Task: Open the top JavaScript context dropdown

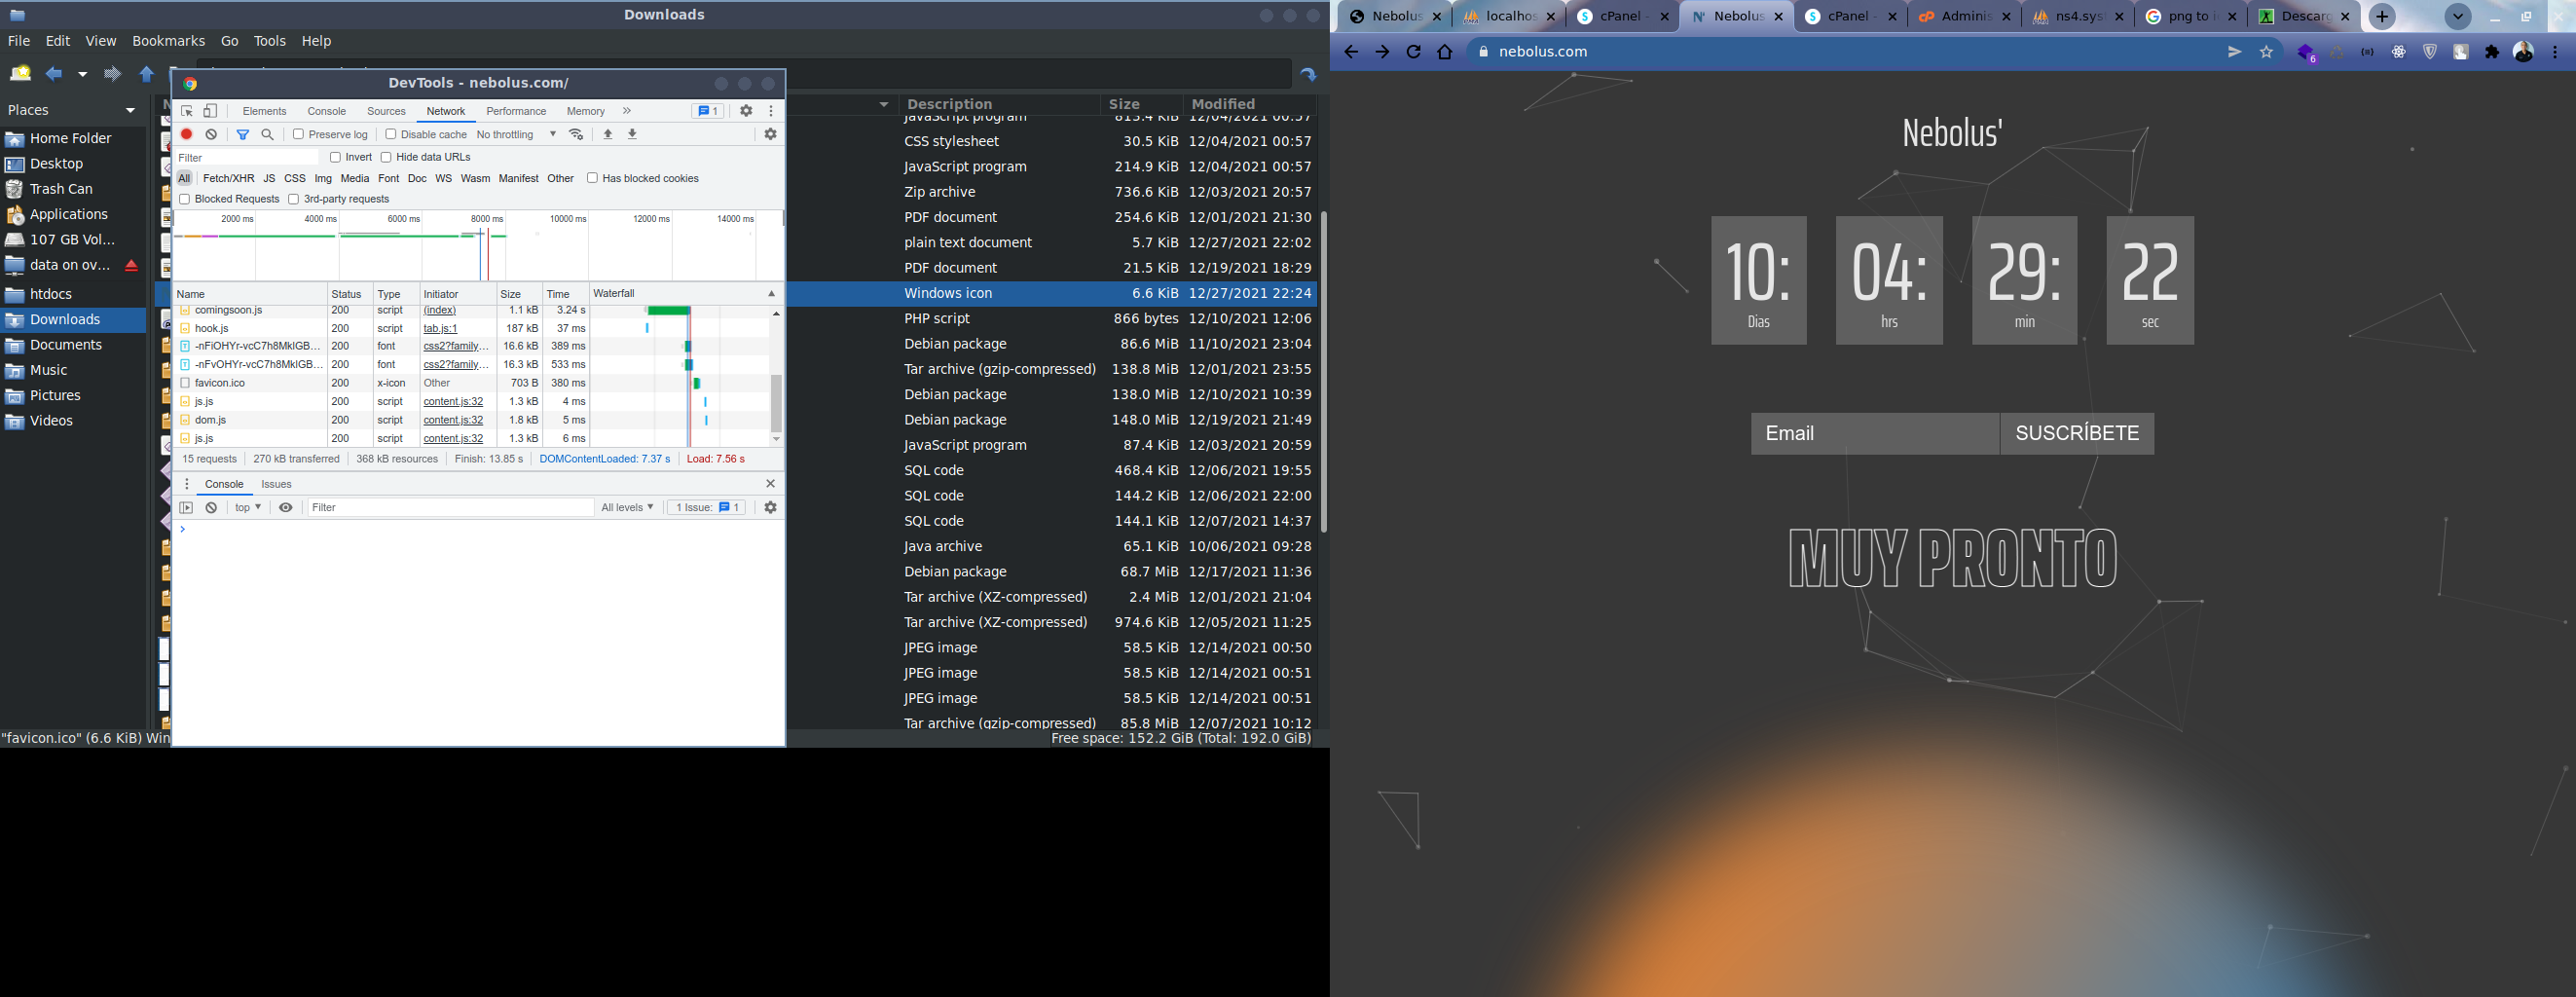Action: pos(248,508)
